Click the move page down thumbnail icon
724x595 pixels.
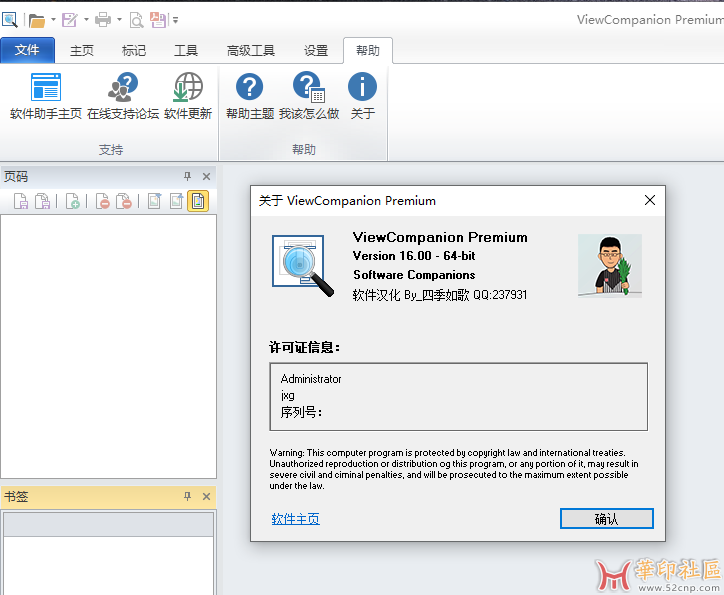(x=154, y=201)
